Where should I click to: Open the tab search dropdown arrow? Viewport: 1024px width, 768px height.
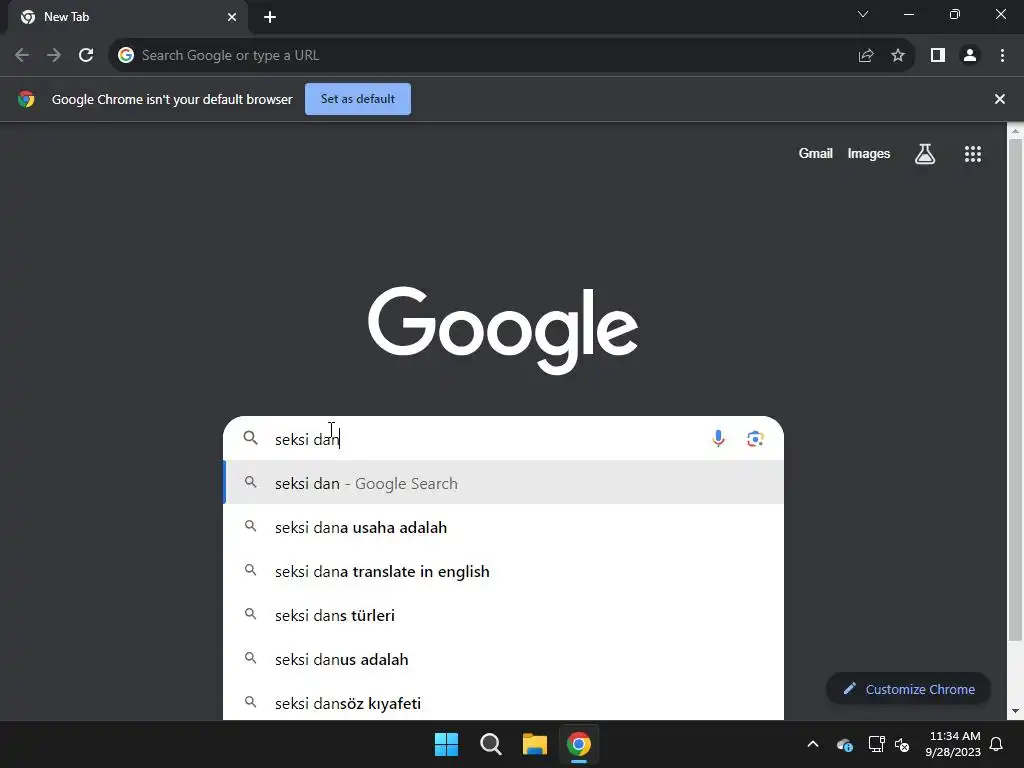point(863,14)
